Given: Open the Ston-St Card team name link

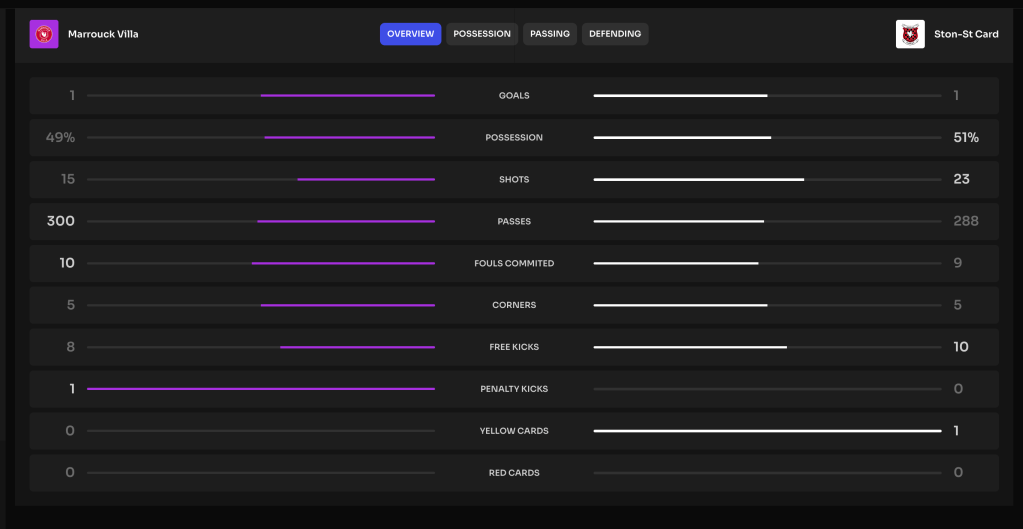Looking at the screenshot, I should coord(965,34).
